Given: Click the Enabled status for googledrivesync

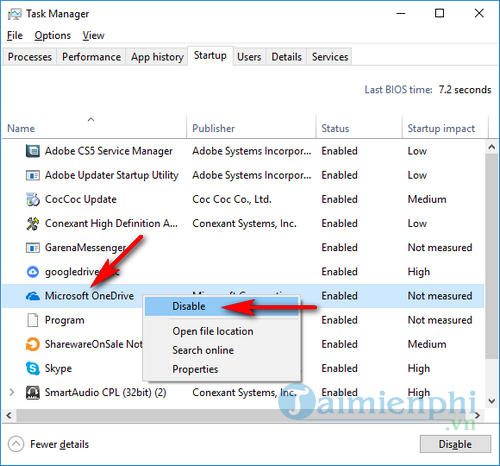Looking at the screenshot, I should tap(339, 272).
